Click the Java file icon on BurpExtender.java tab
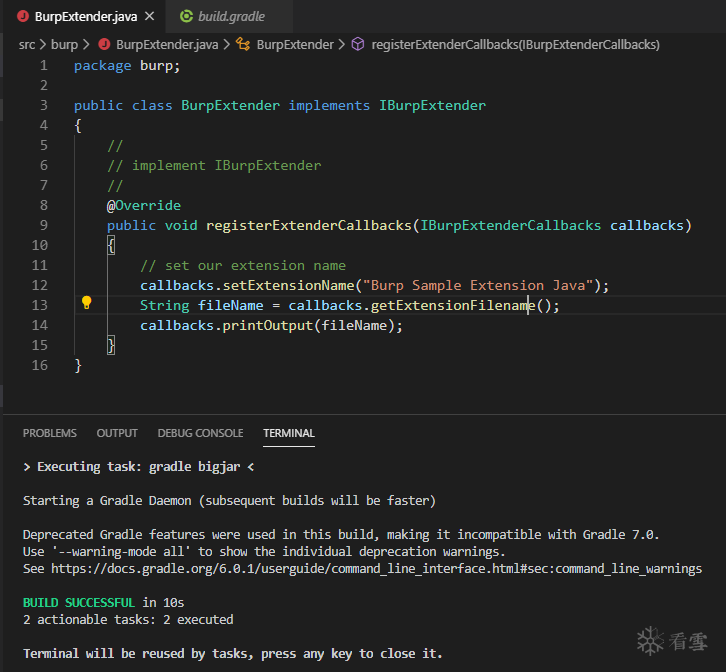Viewport: 726px width, 672px height. (23, 16)
